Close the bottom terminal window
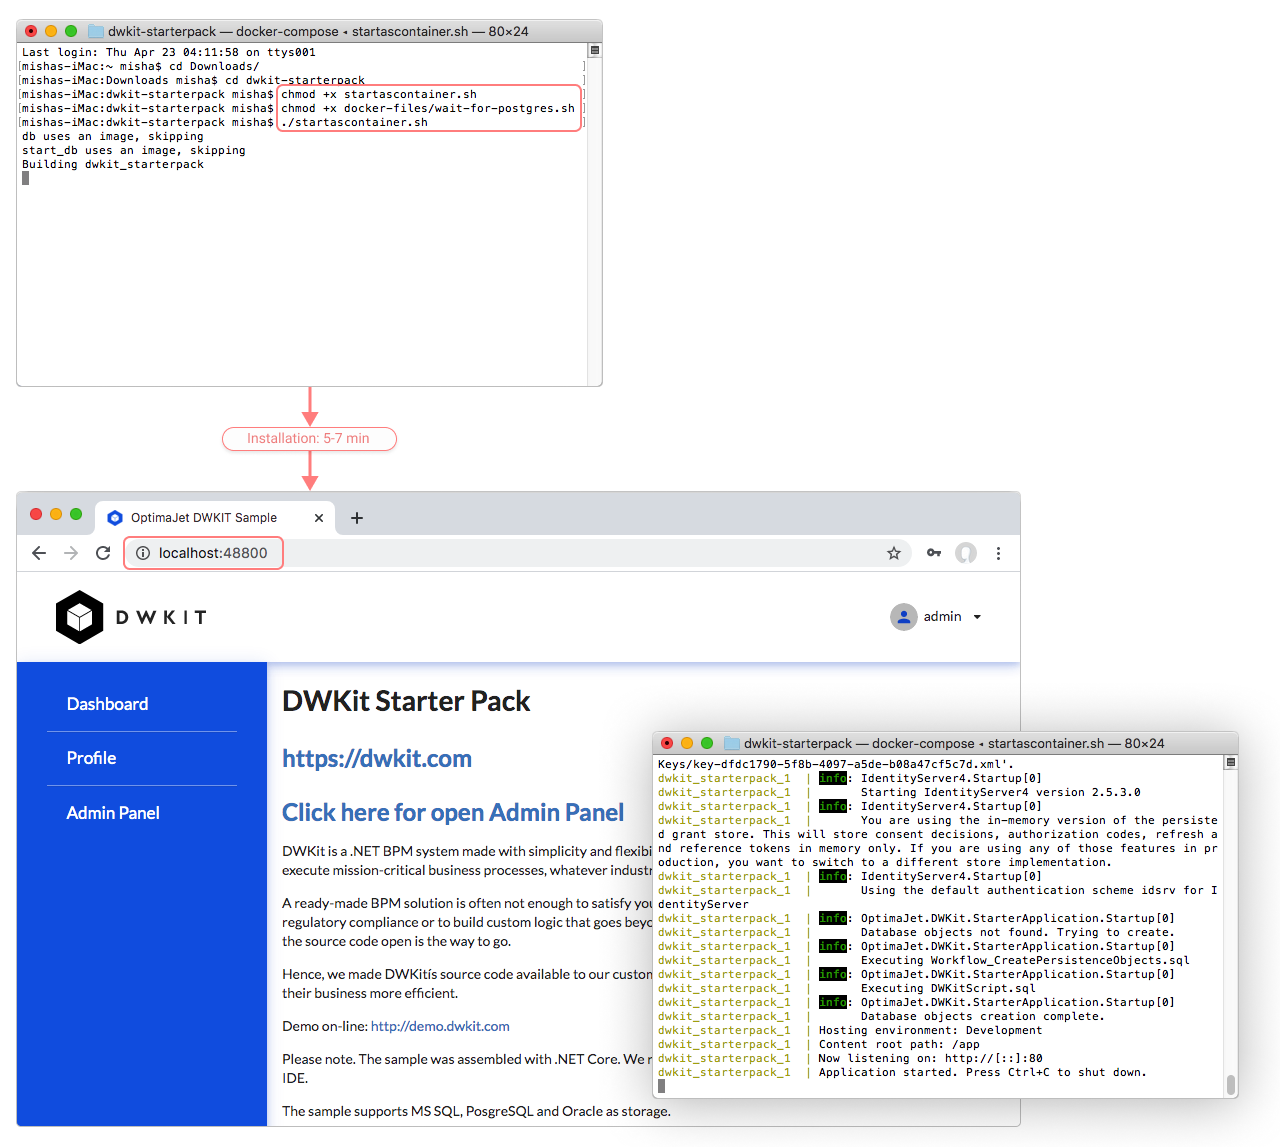 (x=667, y=743)
